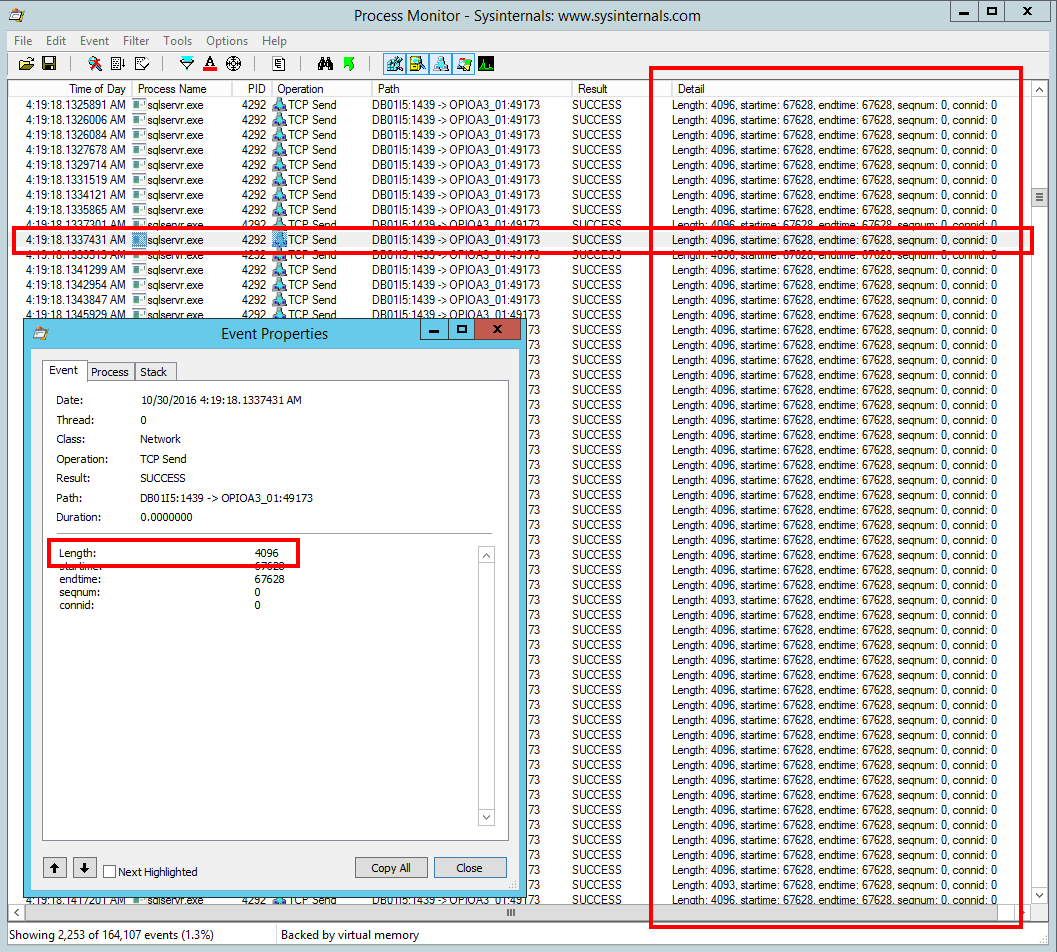This screenshot has width=1057, height=952.
Task: Switch to the Event tab in Event Properties
Action: click(64, 370)
